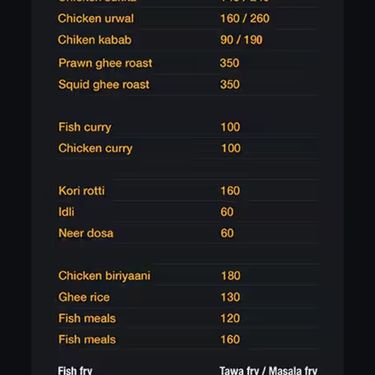Select the Neer dosa entry
This screenshot has width=375, height=375.
click(x=86, y=233)
